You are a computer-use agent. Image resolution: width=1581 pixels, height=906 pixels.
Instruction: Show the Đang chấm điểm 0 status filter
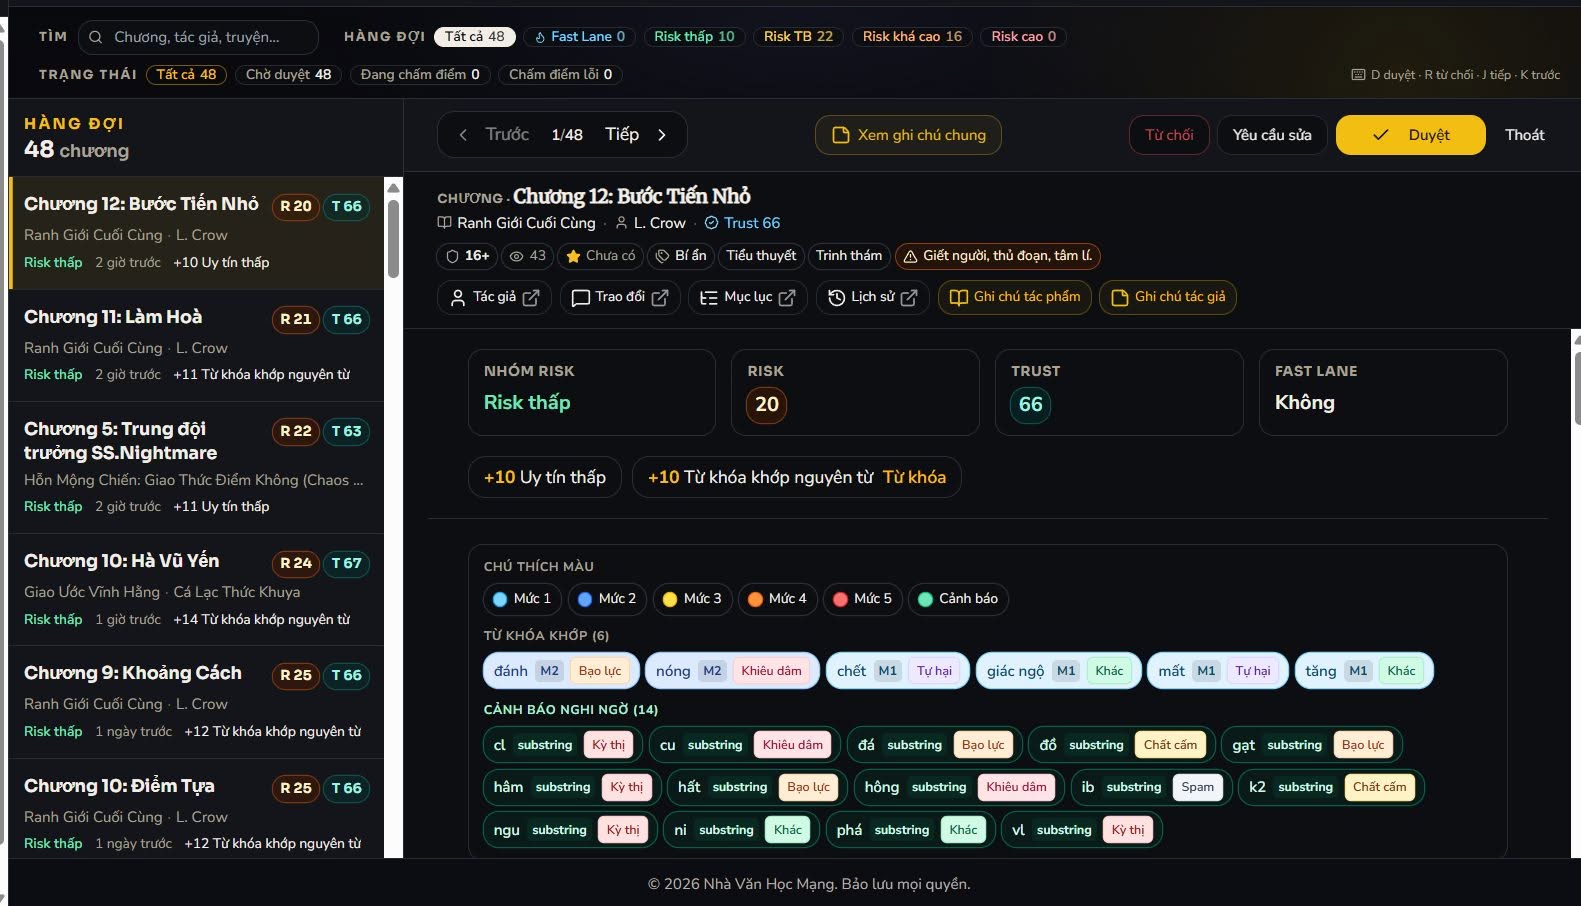click(420, 75)
